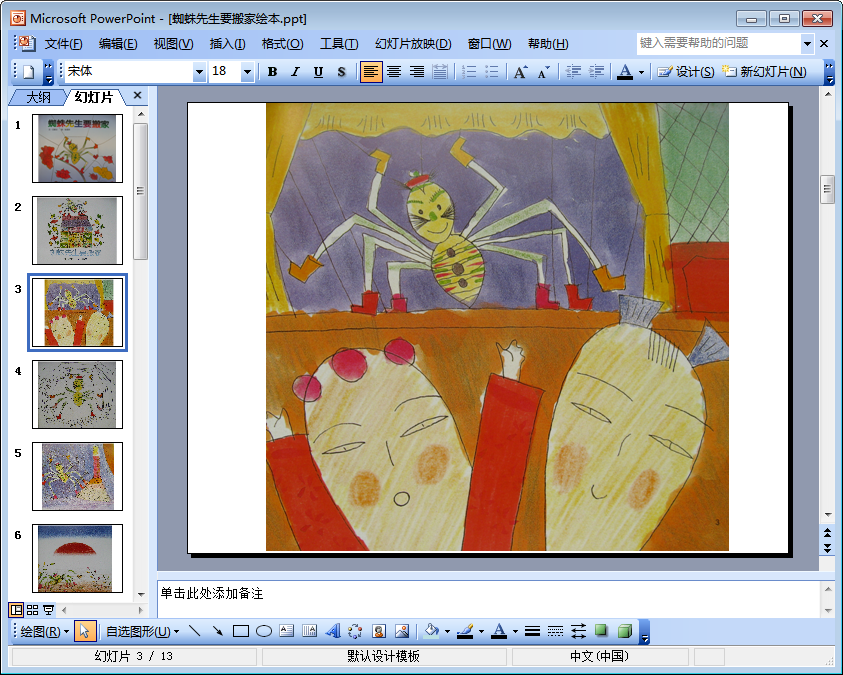Expand the line color dropdown arrow
Screen dimensions: 843x675
[481, 631]
